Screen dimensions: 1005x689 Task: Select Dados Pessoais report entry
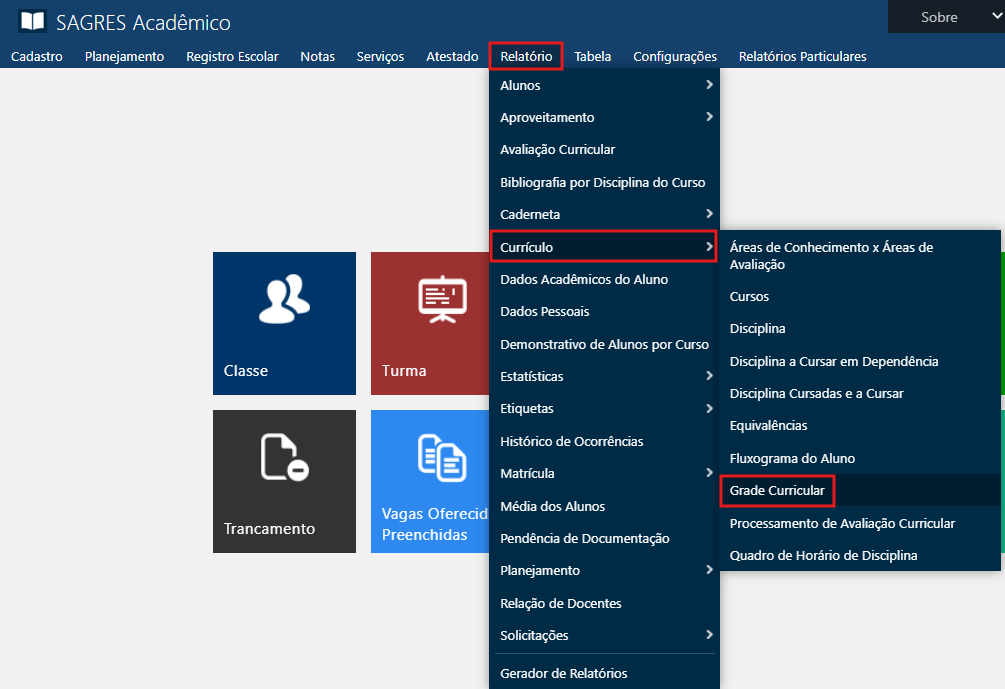point(544,311)
